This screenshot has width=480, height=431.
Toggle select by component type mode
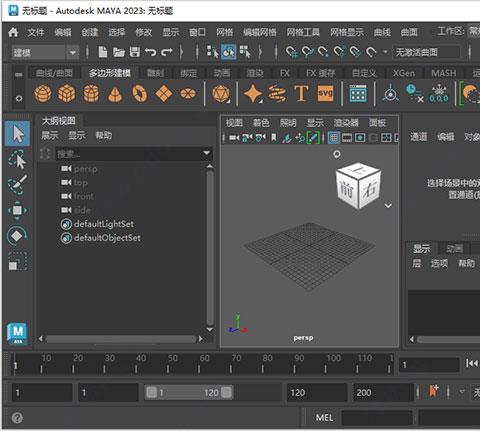click(x=245, y=52)
